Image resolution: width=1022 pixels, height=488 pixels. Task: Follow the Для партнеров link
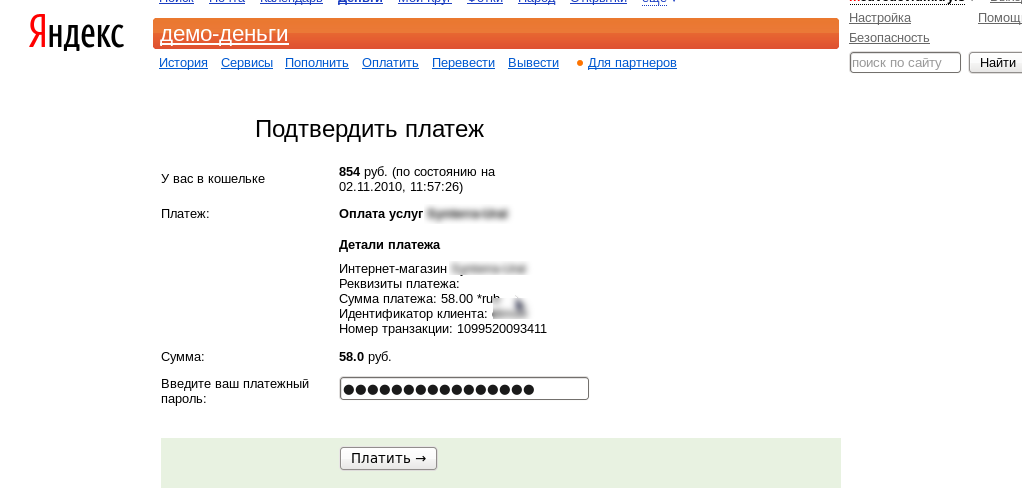coord(632,63)
